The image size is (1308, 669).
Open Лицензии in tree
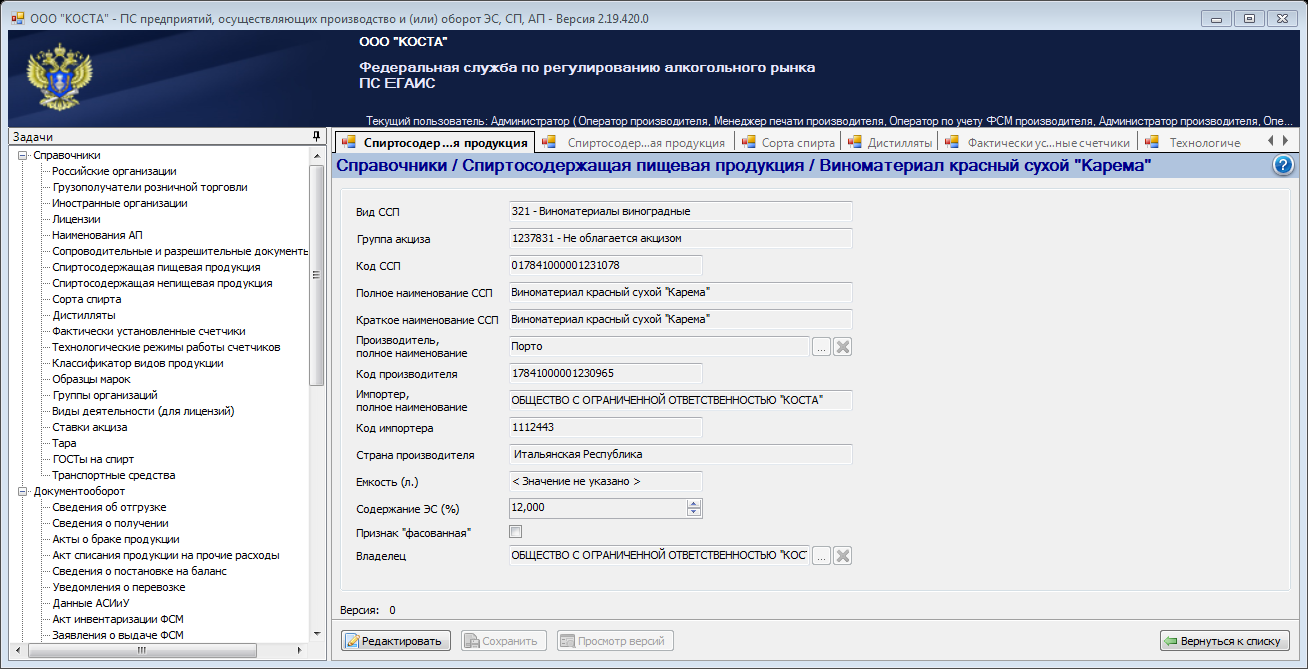tap(76, 219)
